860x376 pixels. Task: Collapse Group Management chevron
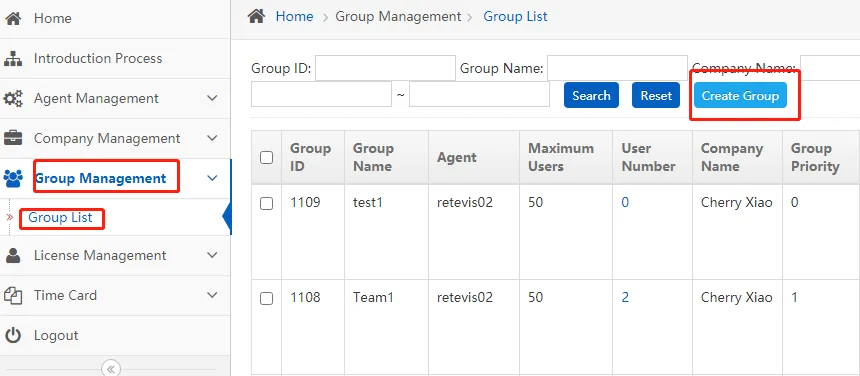(x=212, y=178)
